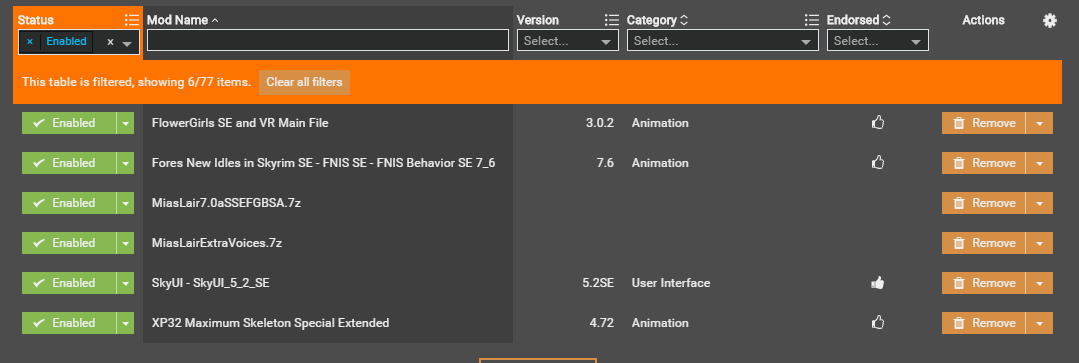The height and width of the screenshot is (363, 1079).
Task: Open table settings gear icon
Action: pyautogui.click(x=1049, y=21)
